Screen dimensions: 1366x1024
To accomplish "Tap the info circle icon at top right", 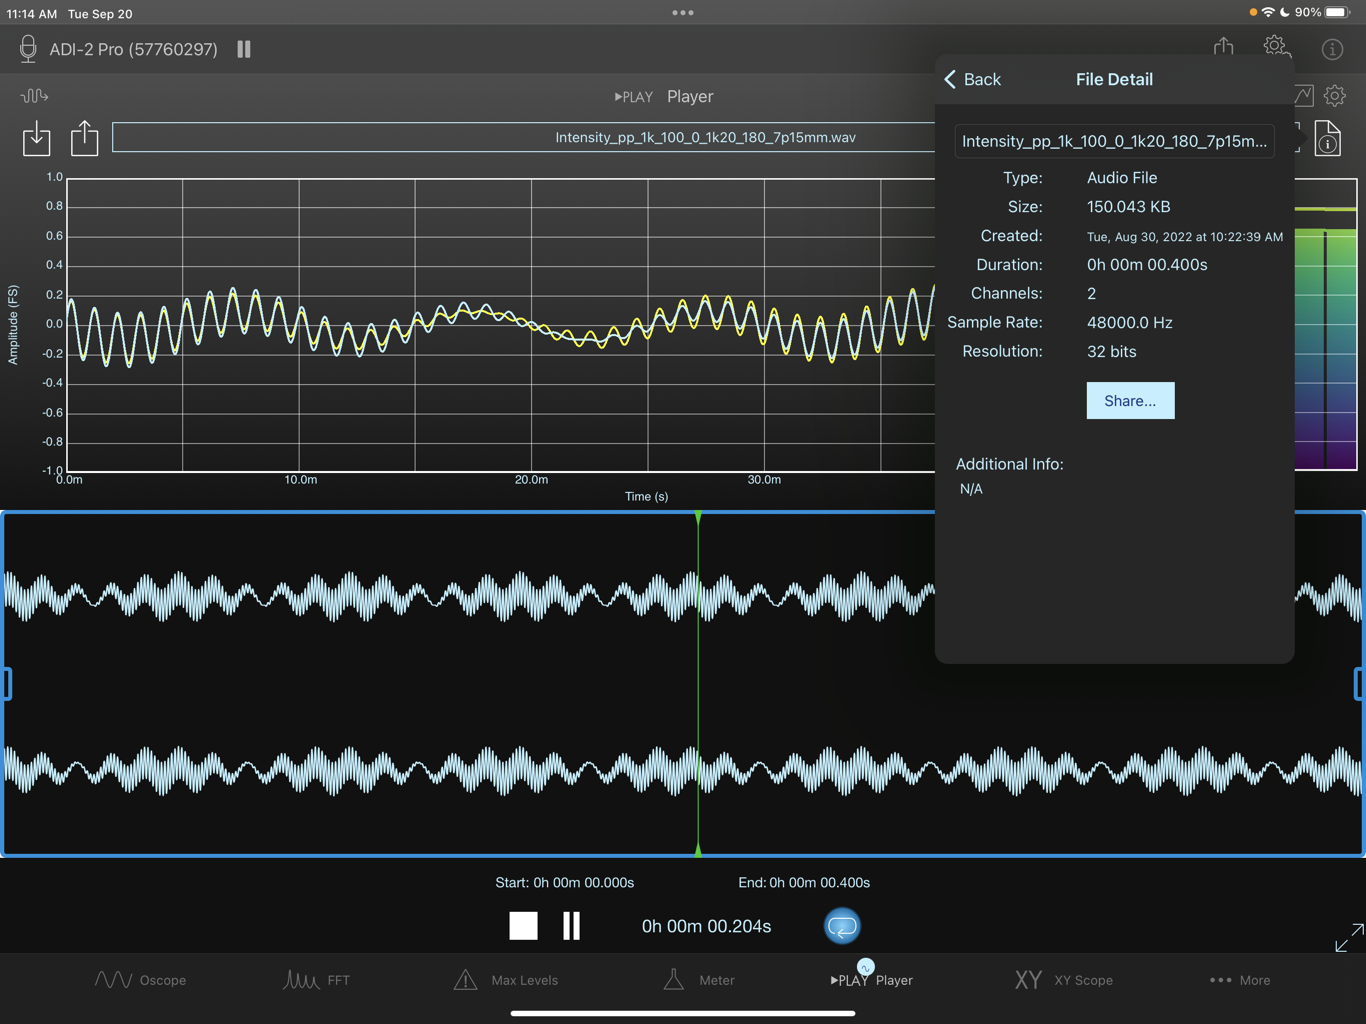I will (x=1332, y=49).
